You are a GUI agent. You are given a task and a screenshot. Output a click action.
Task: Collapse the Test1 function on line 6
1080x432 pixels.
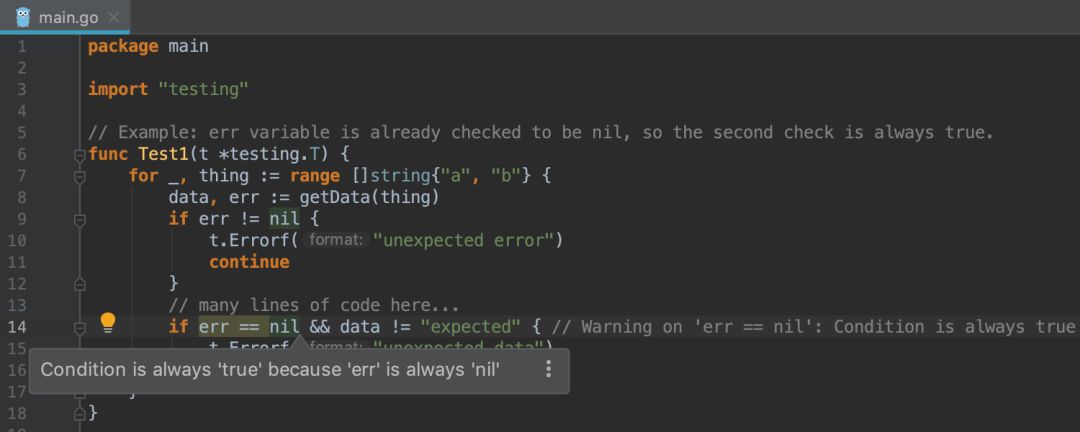(79, 155)
